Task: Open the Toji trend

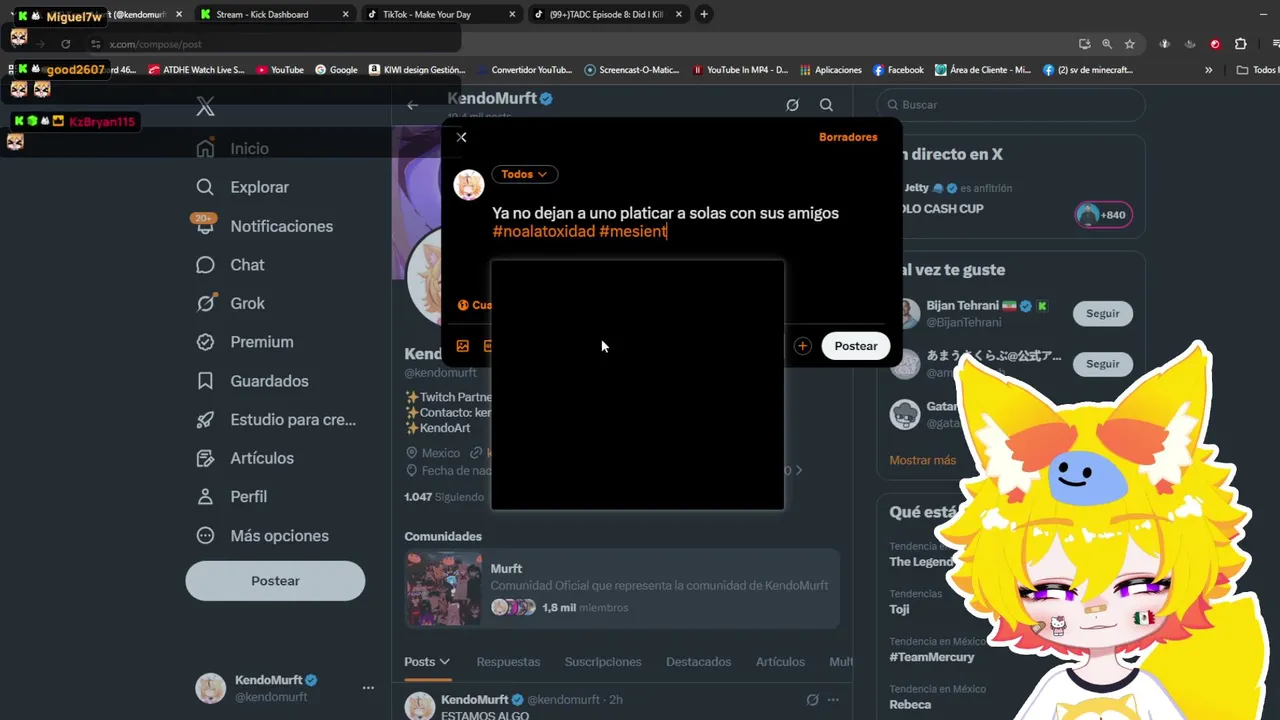Action: [899, 609]
